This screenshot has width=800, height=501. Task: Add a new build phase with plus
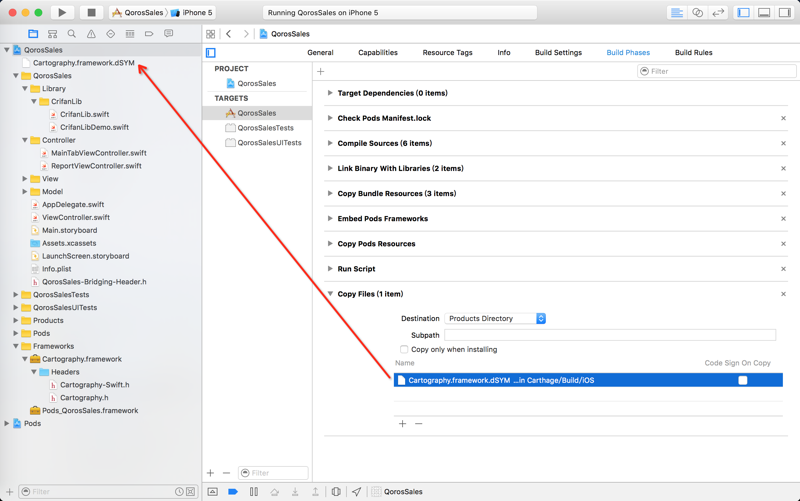(x=320, y=71)
